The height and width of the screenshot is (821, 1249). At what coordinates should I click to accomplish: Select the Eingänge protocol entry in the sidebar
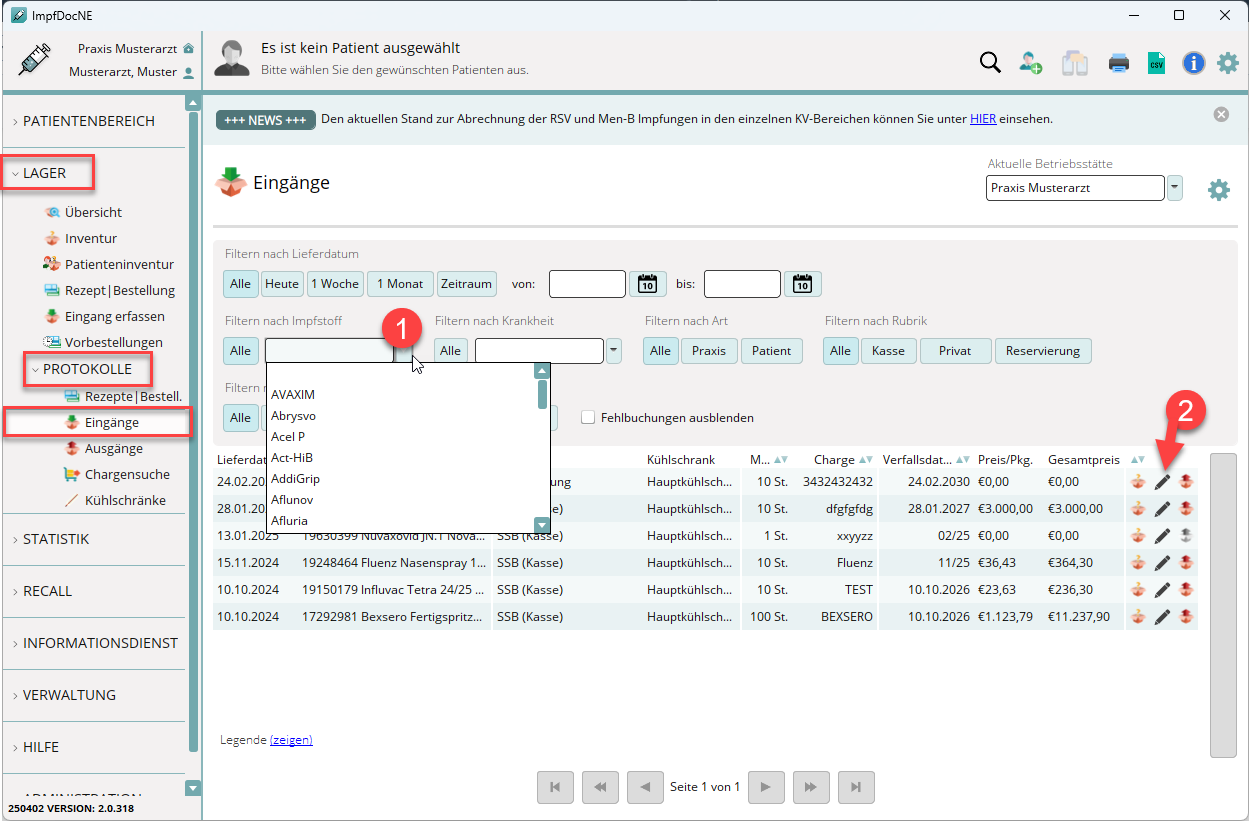tap(111, 422)
